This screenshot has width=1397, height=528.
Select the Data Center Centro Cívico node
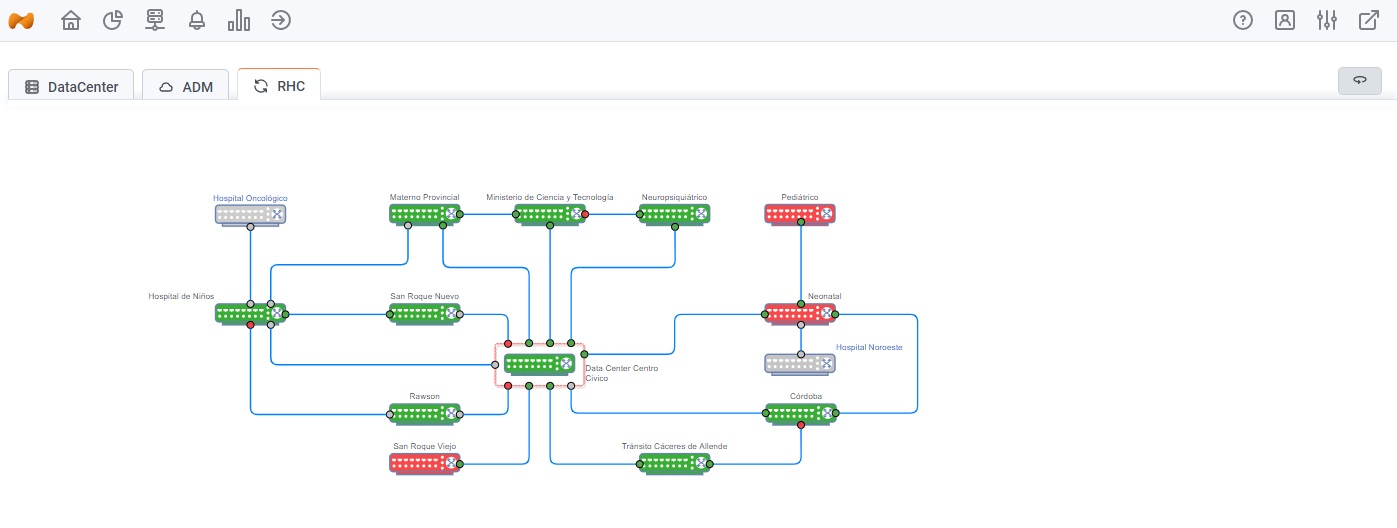pyautogui.click(x=539, y=364)
